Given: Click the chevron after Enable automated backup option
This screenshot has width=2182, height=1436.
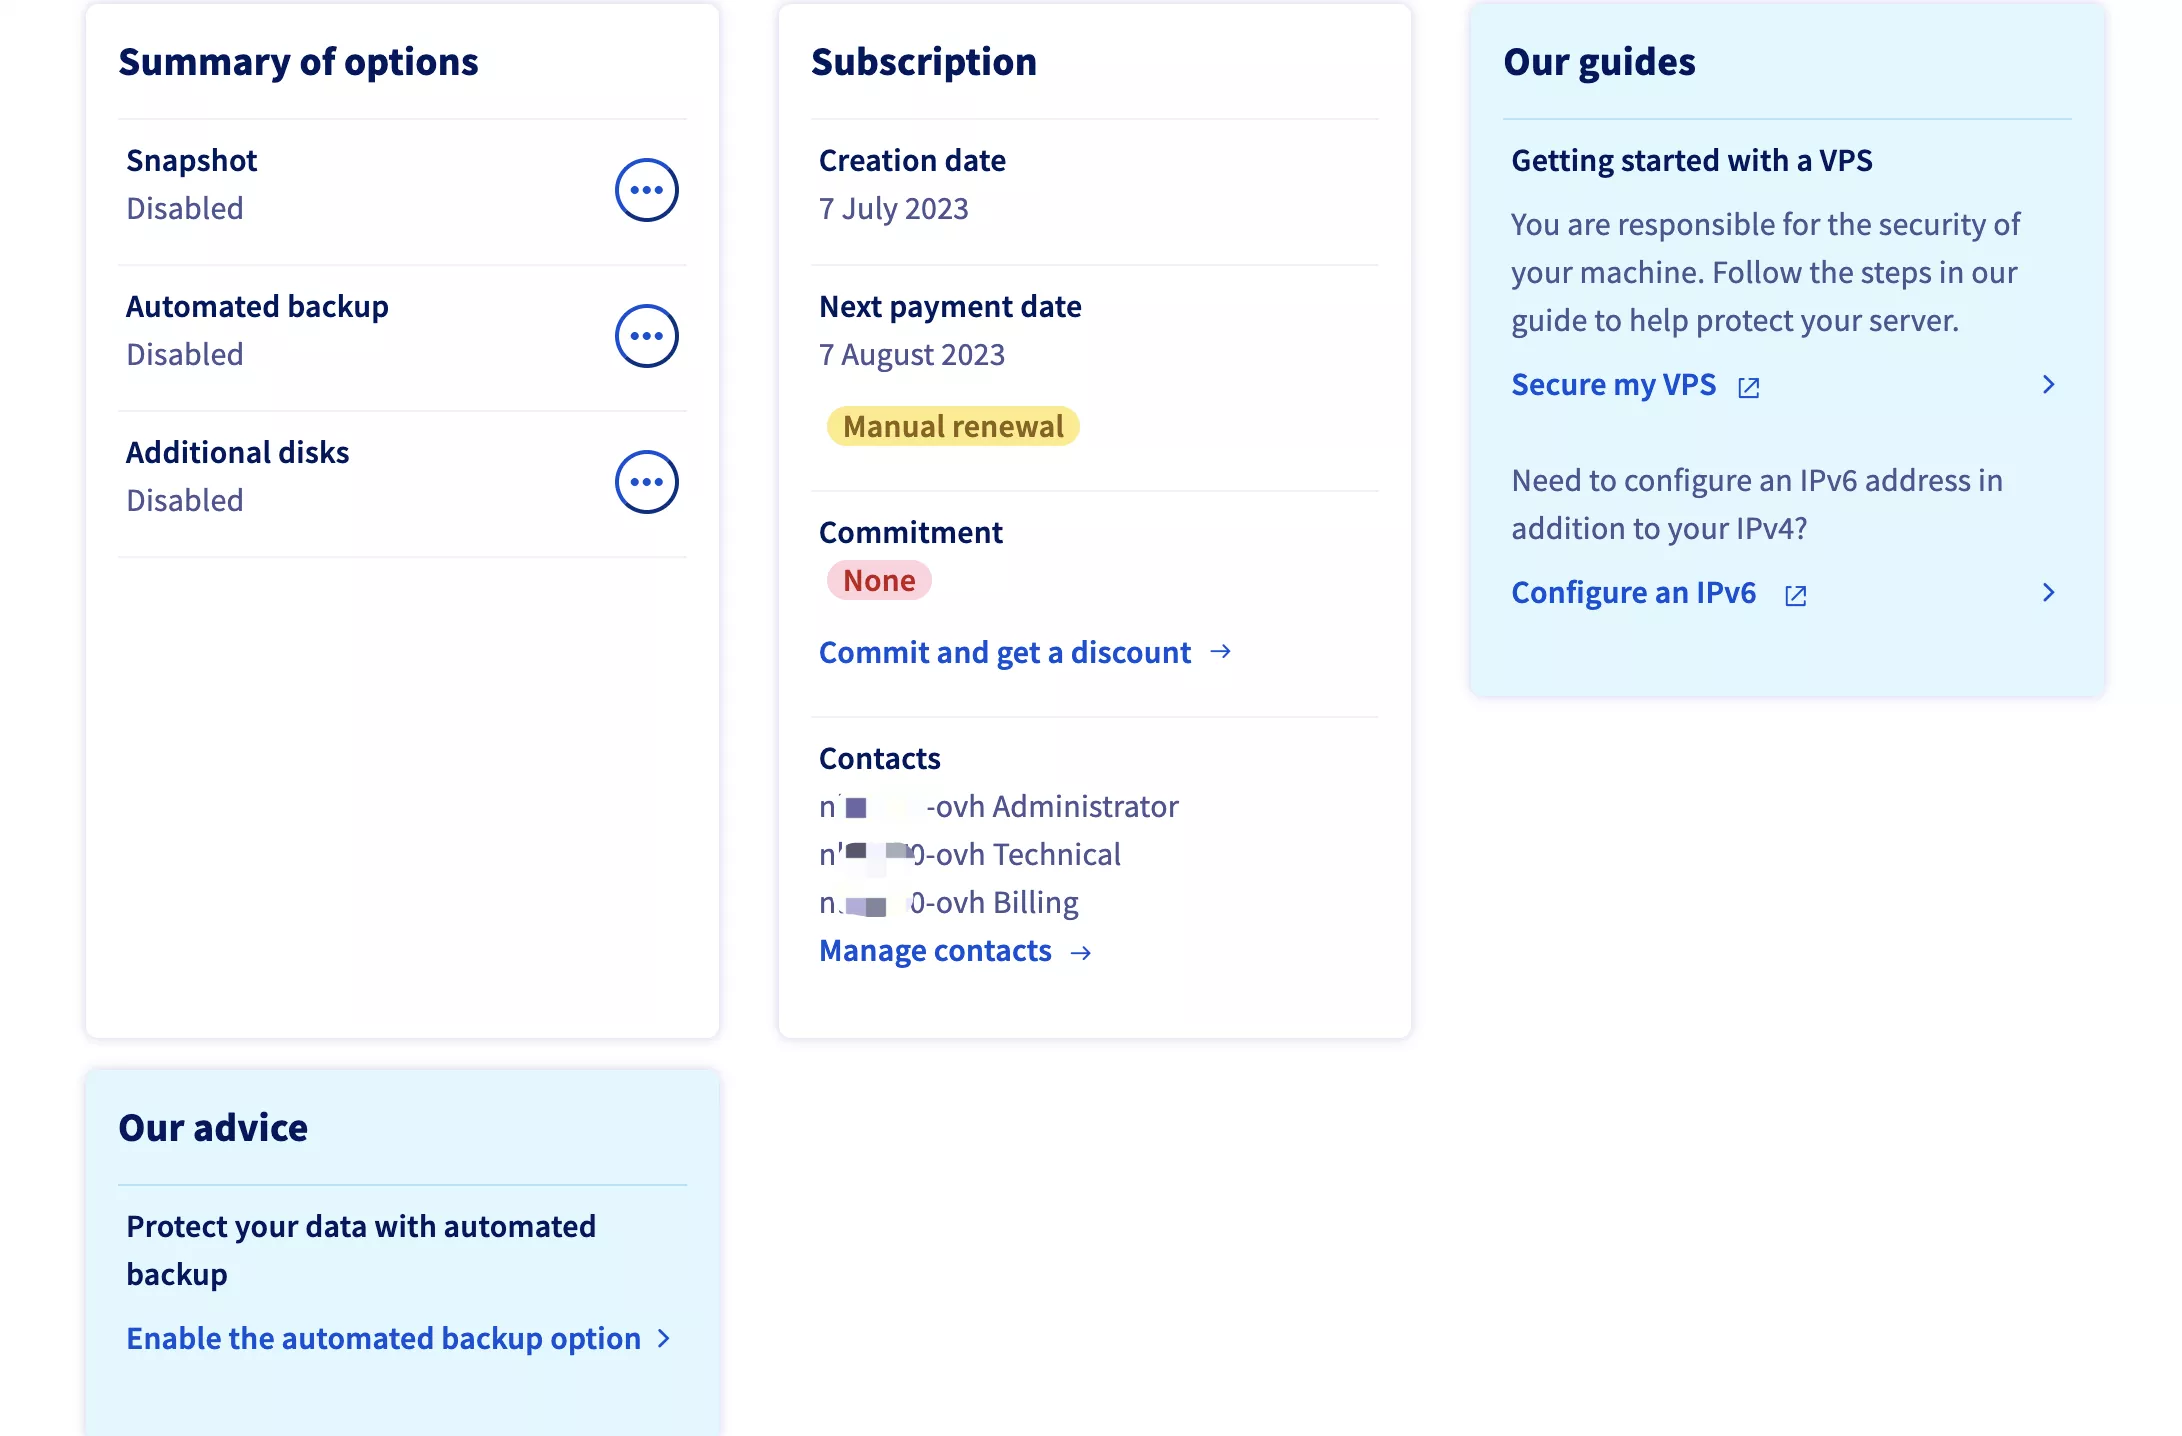Looking at the screenshot, I should (663, 1339).
